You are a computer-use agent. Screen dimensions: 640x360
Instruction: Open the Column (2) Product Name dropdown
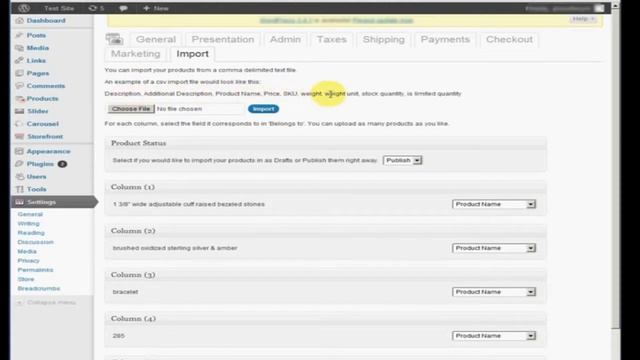pos(494,248)
